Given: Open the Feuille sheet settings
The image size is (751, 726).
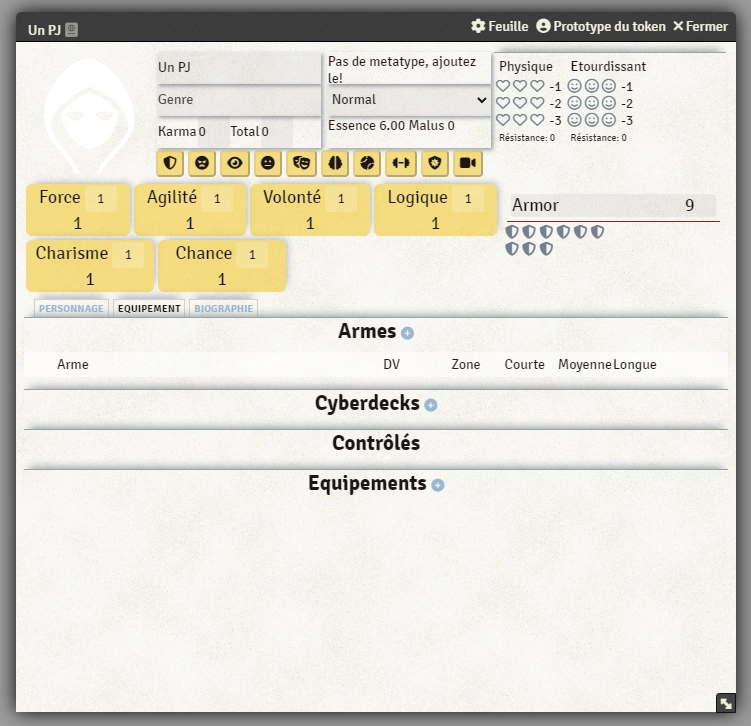Looking at the screenshot, I should (499, 27).
